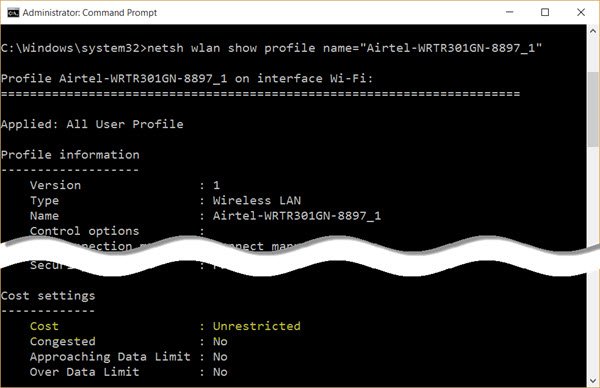
Task: Click the 'Profile information' heading
Action: (x=70, y=155)
